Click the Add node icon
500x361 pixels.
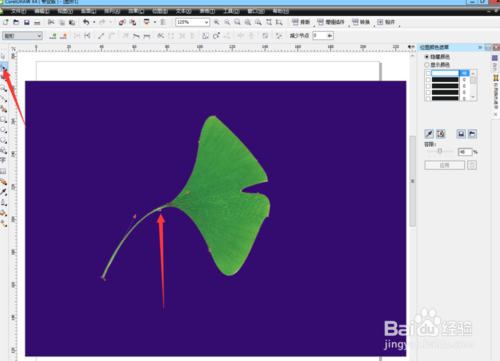(53, 36)
